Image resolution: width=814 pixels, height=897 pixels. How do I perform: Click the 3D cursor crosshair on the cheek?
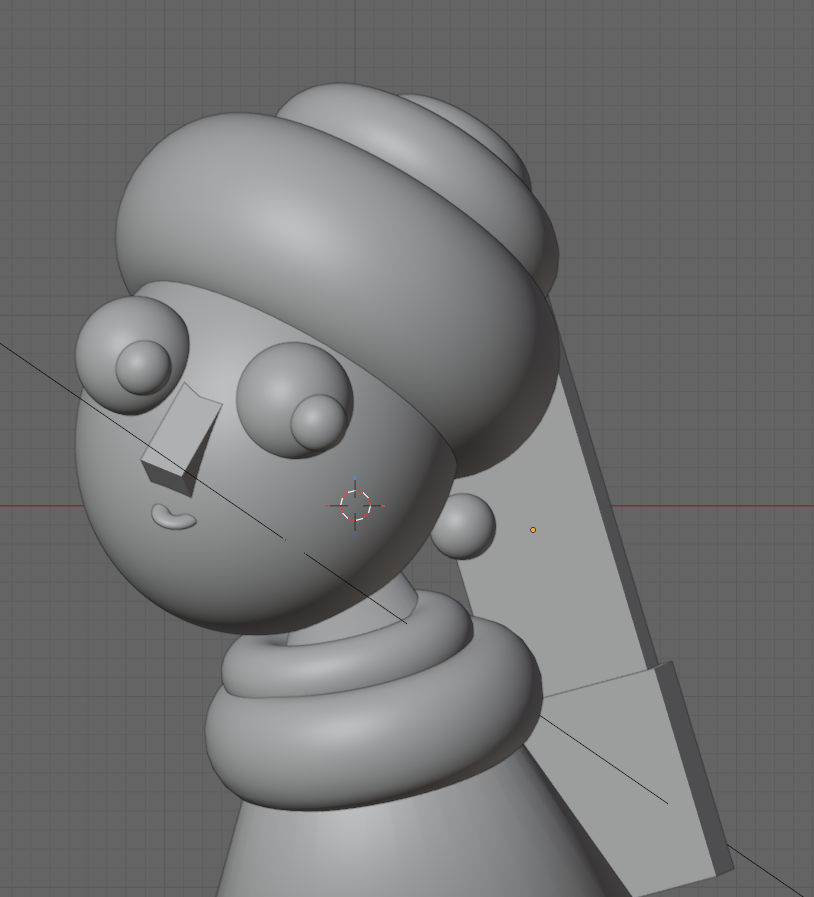[x=355, y=506]
